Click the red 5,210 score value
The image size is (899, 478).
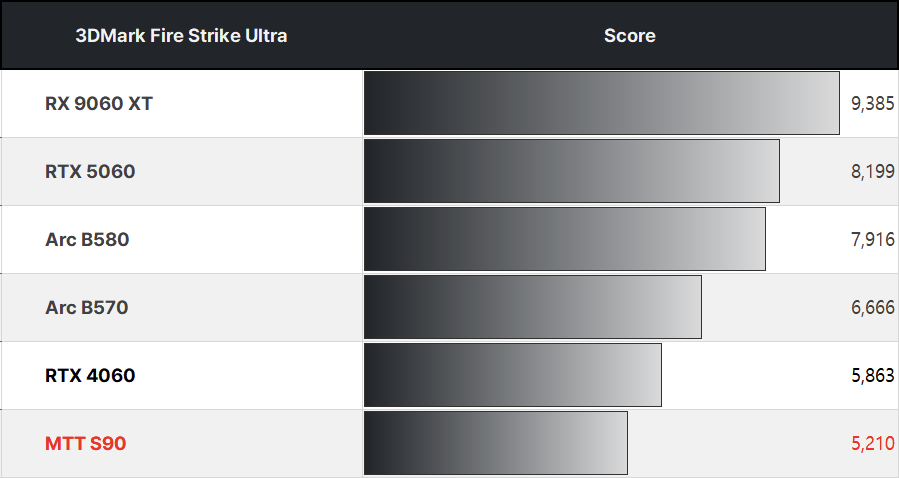point(873,443)
